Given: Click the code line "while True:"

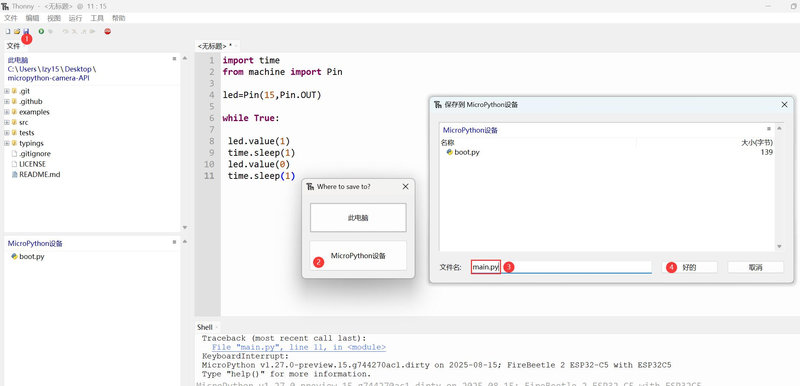Looking at the screenshot, I should tap(251, 118).
